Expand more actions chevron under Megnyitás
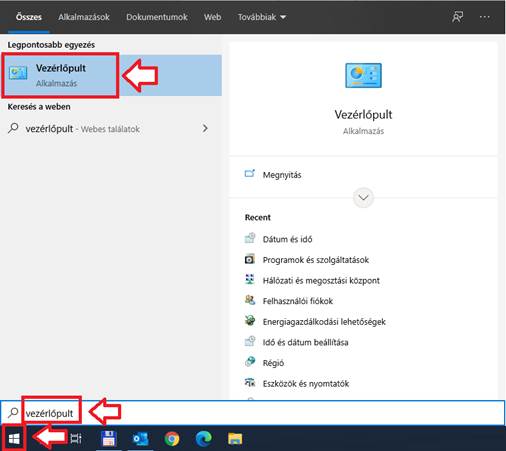 tap(363, 198)
